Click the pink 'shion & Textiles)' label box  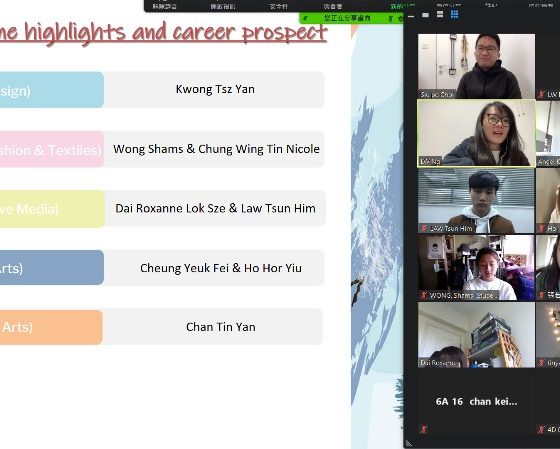pos(52,149)
